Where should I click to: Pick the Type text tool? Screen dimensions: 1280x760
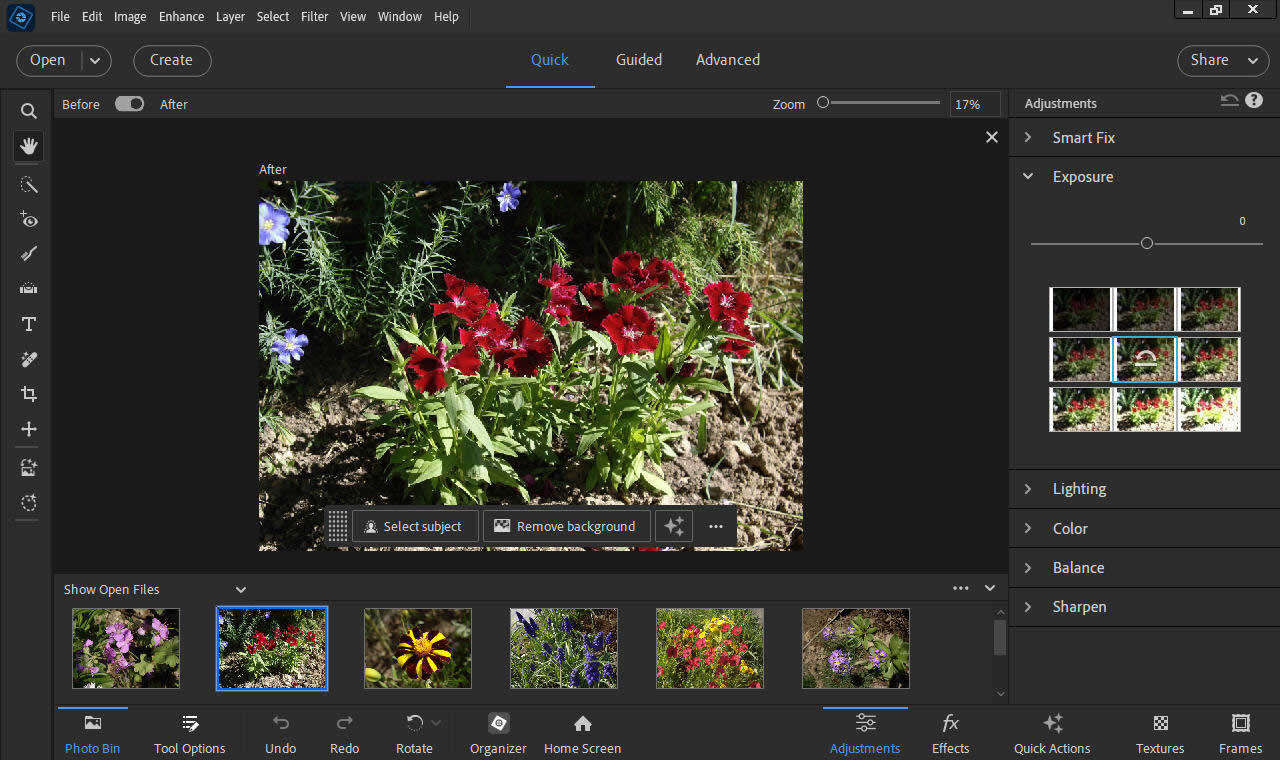[x=29, y=324]
